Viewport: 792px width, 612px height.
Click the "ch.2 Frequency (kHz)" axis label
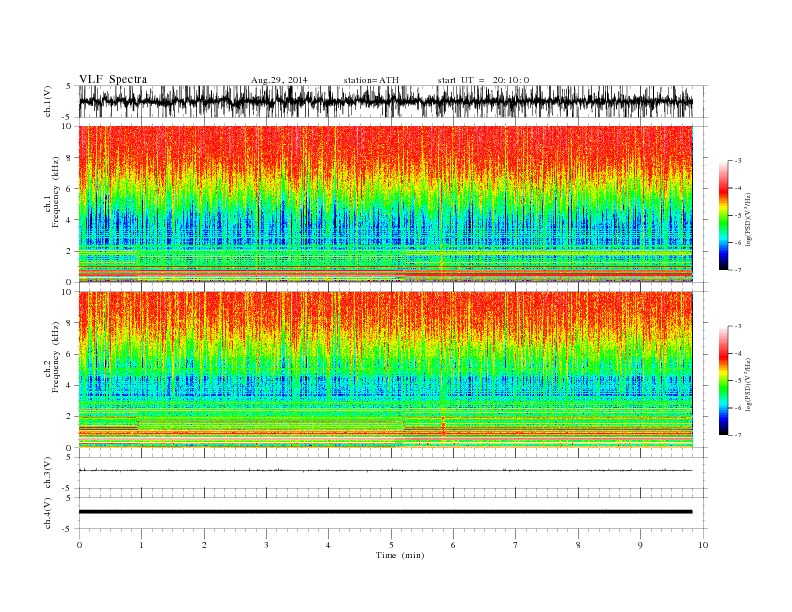(52, 357)
